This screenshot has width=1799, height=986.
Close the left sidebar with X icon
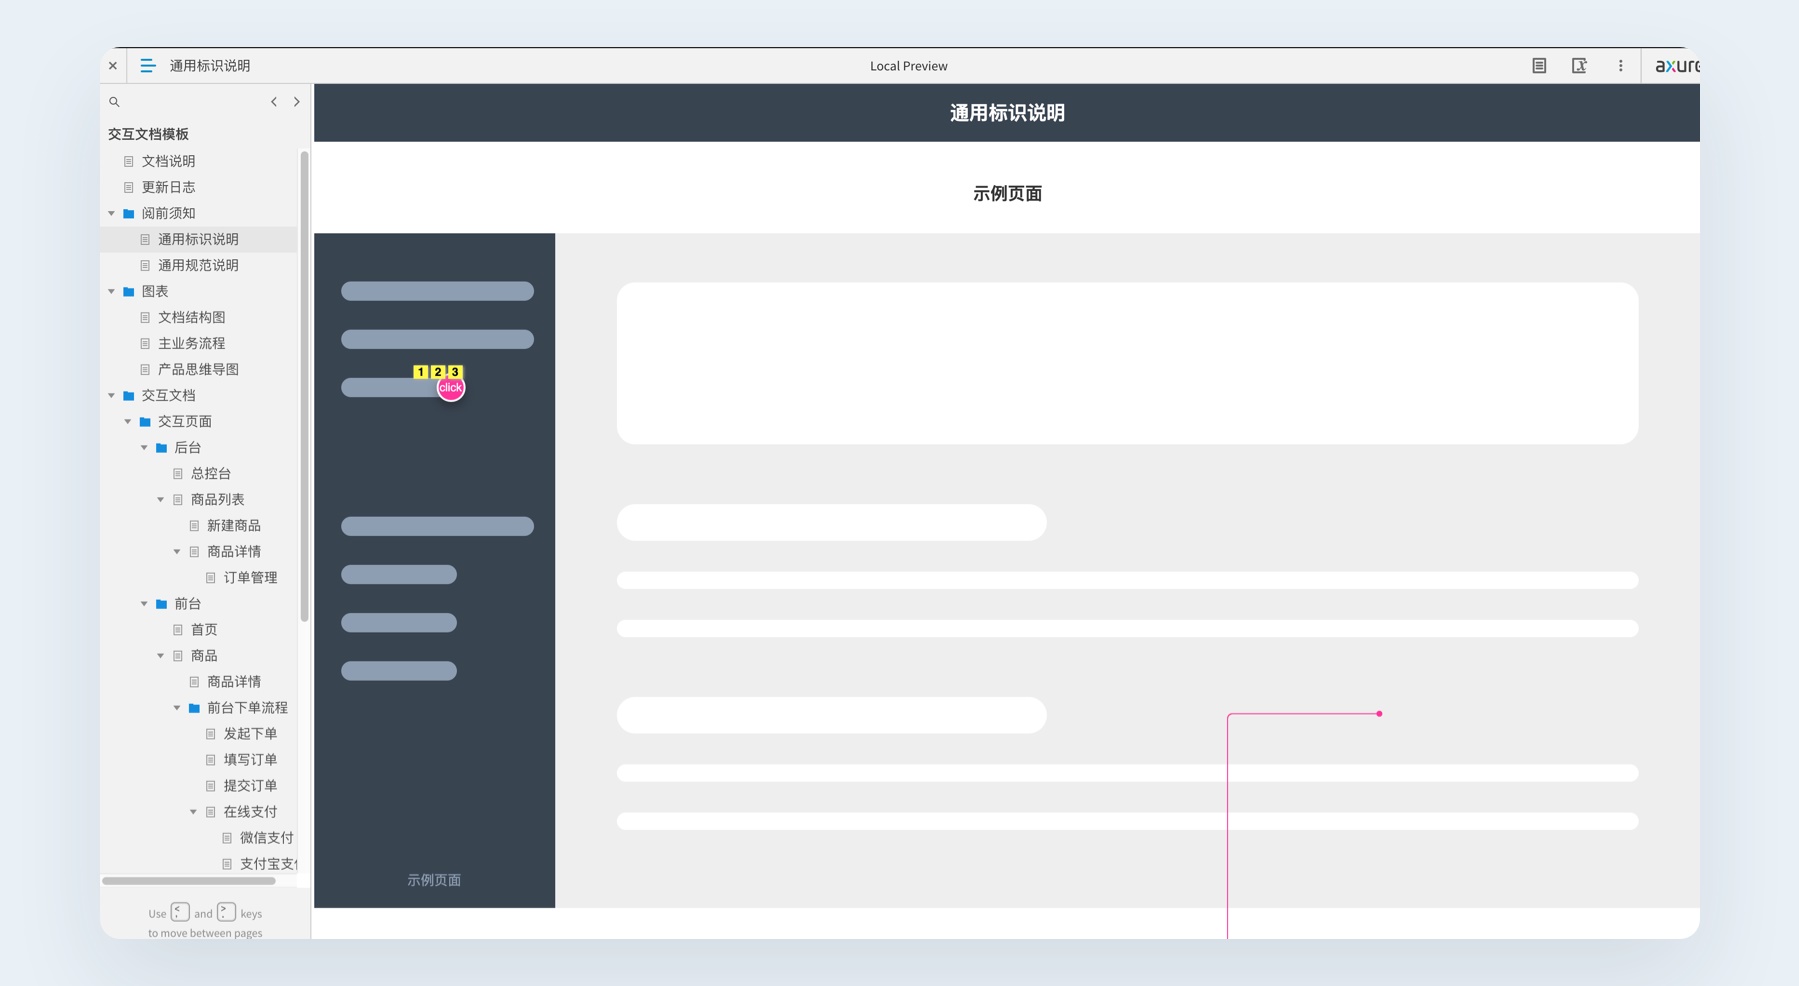(113, 66)
